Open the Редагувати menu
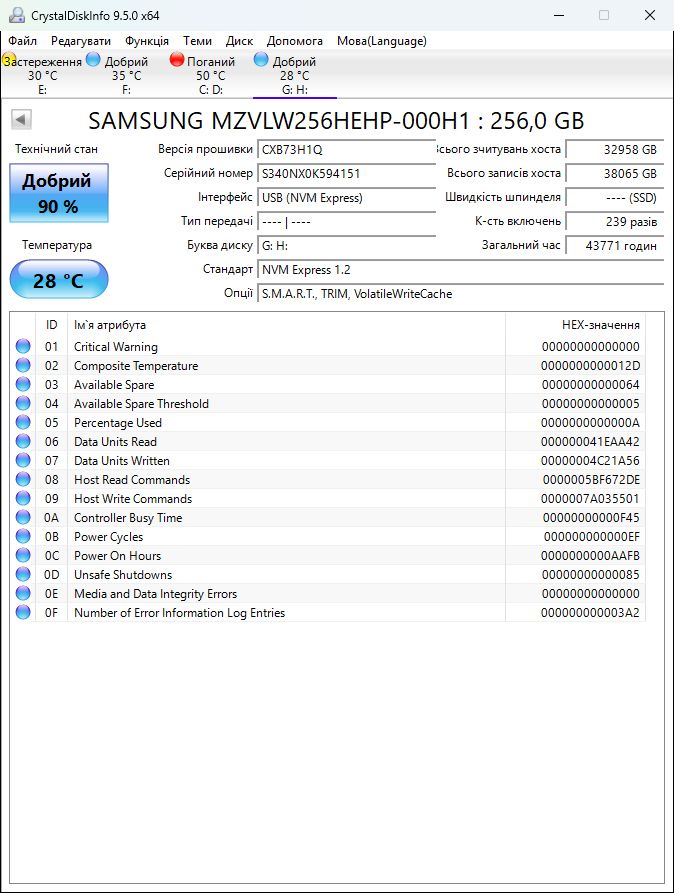 (80, 41)
